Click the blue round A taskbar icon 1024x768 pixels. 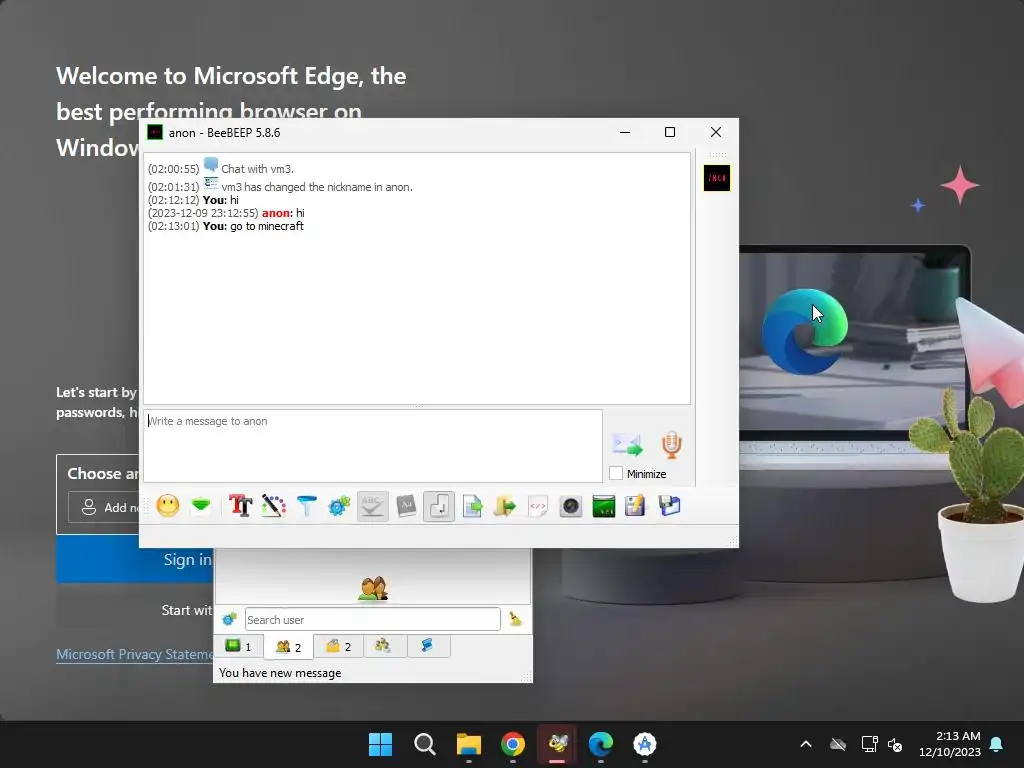point(645,744)
